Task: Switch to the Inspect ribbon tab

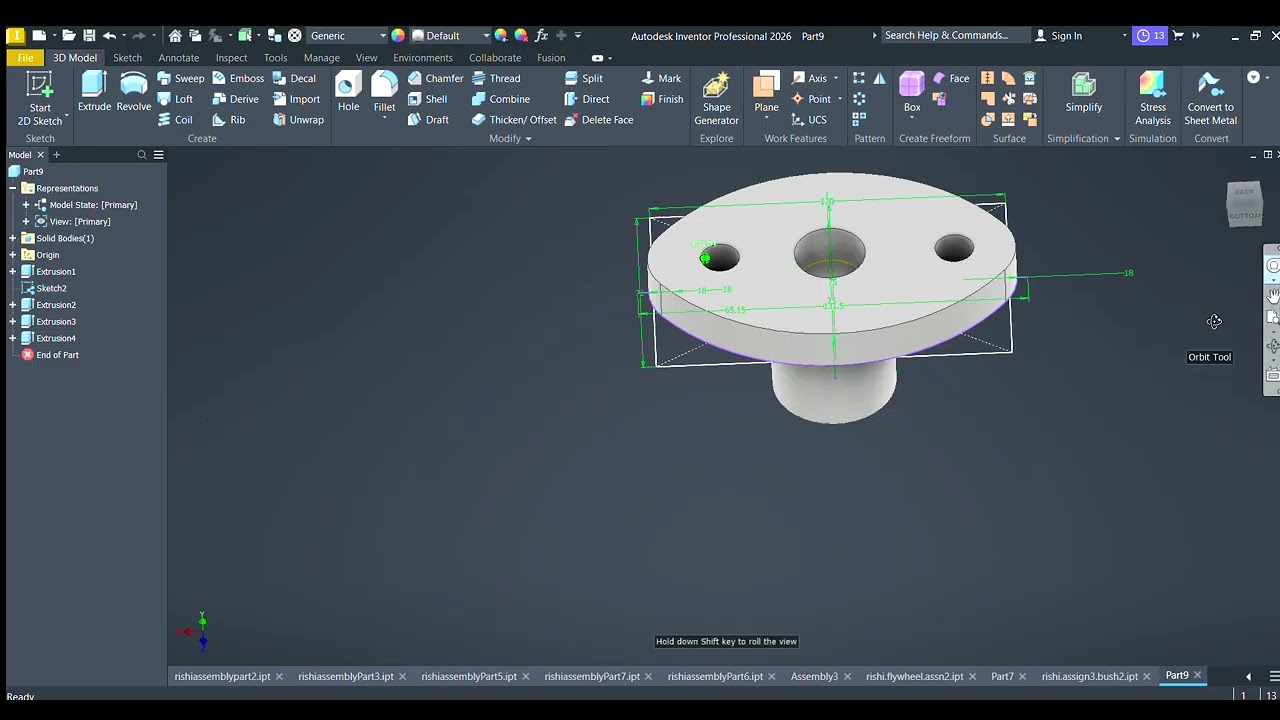Action: click(x=231, y=57)
